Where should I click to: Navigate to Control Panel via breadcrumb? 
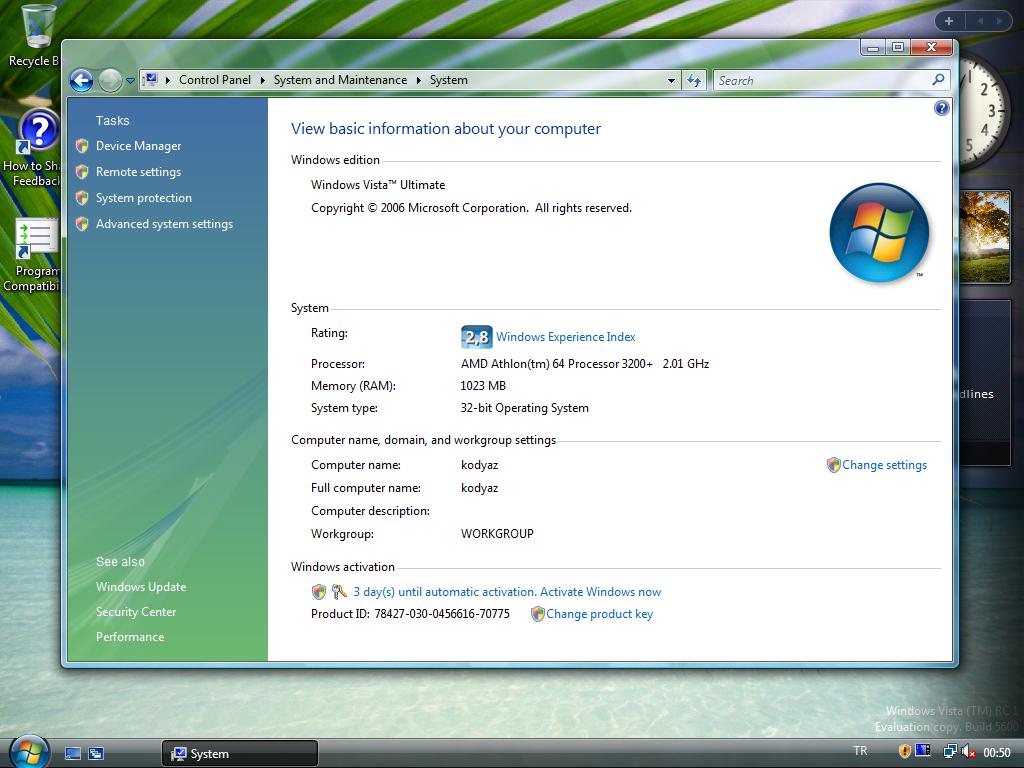[215, 80]
